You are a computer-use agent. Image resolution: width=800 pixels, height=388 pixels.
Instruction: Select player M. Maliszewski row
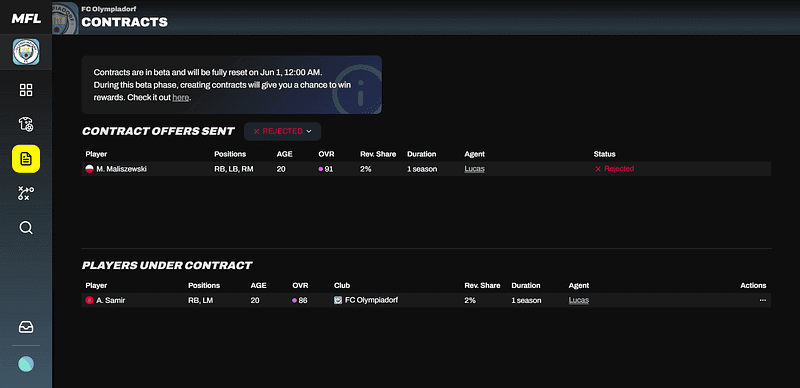[426, 169]
